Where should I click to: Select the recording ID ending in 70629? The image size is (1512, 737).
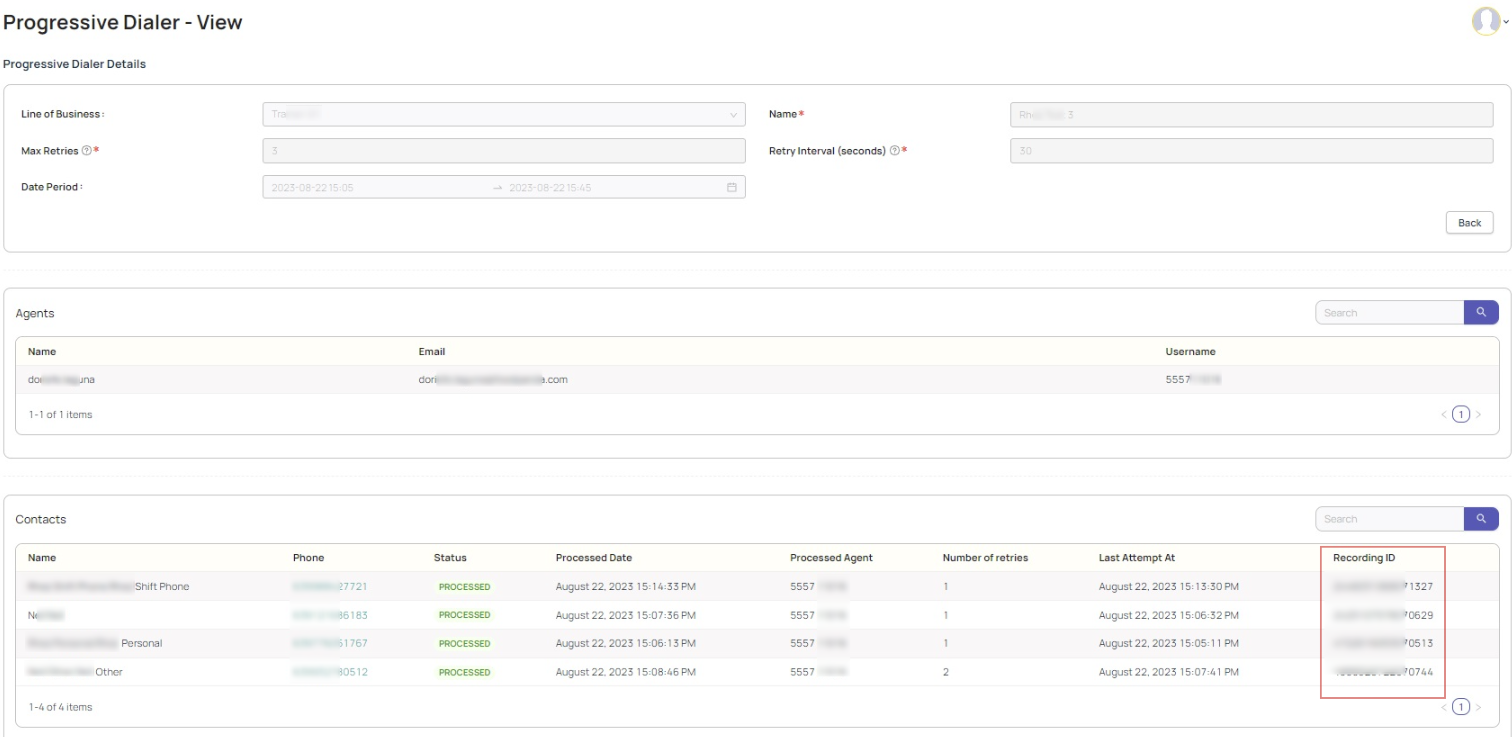pyautogui.click(x=1383, y=615)
